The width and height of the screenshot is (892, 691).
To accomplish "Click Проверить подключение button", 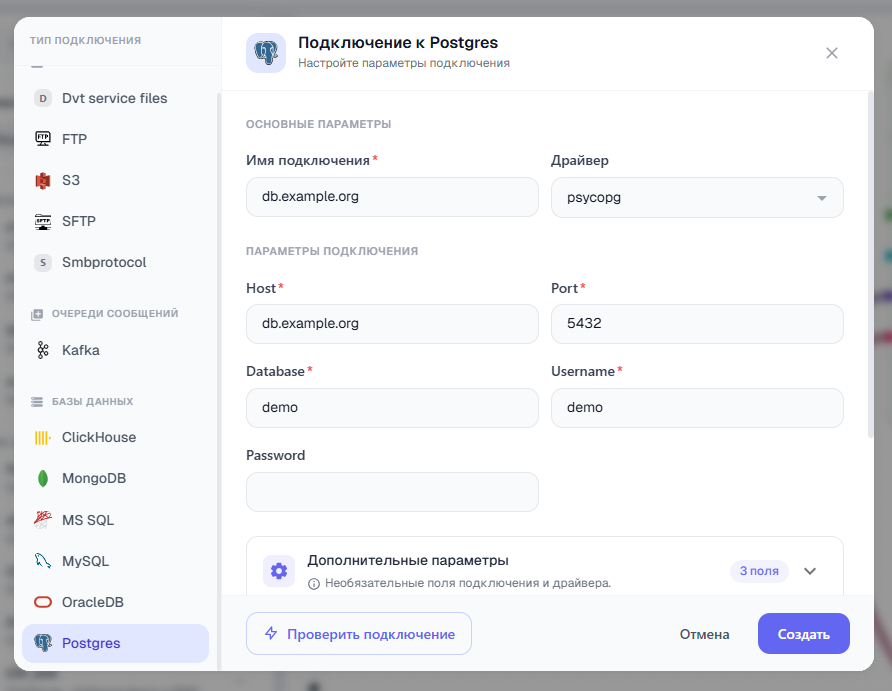I will click(x=359, y=634).
